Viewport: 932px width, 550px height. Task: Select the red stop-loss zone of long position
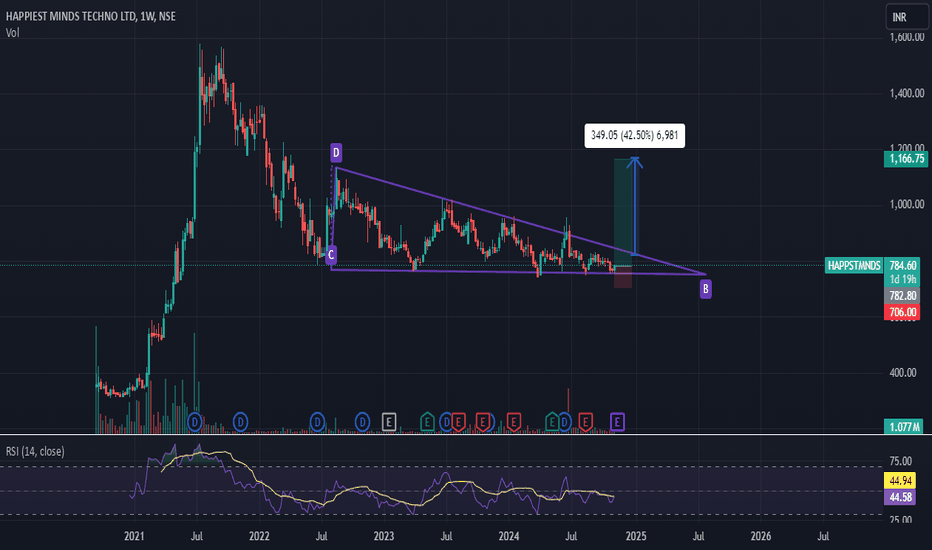[x=622, y=277]
